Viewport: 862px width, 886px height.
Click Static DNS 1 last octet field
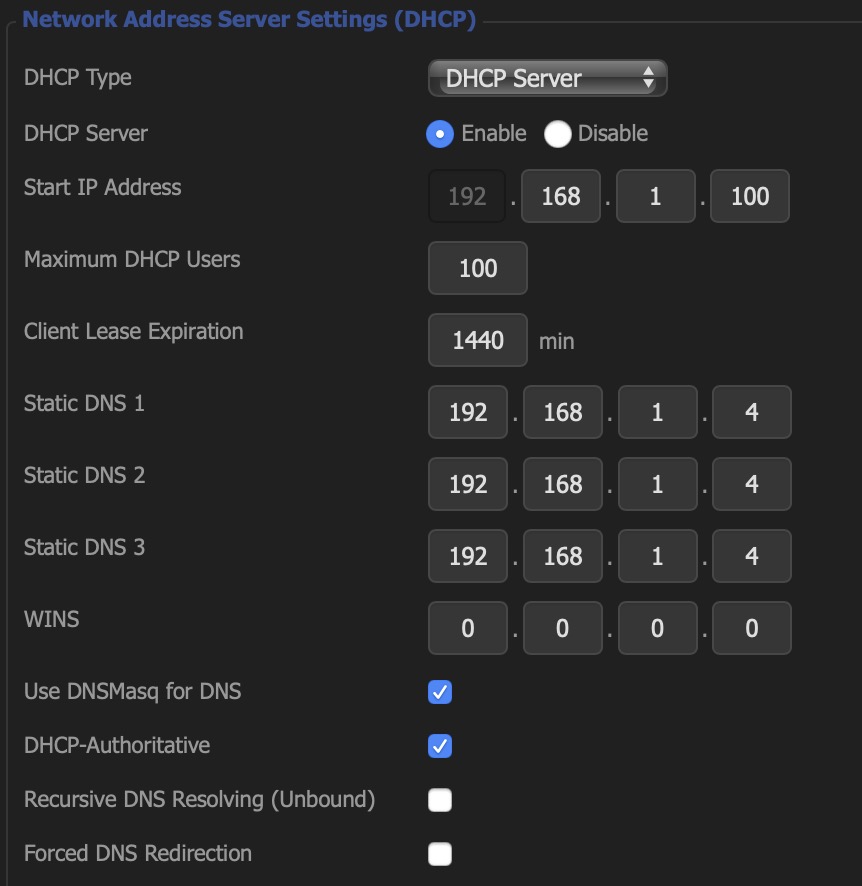(x=752, y=412)
